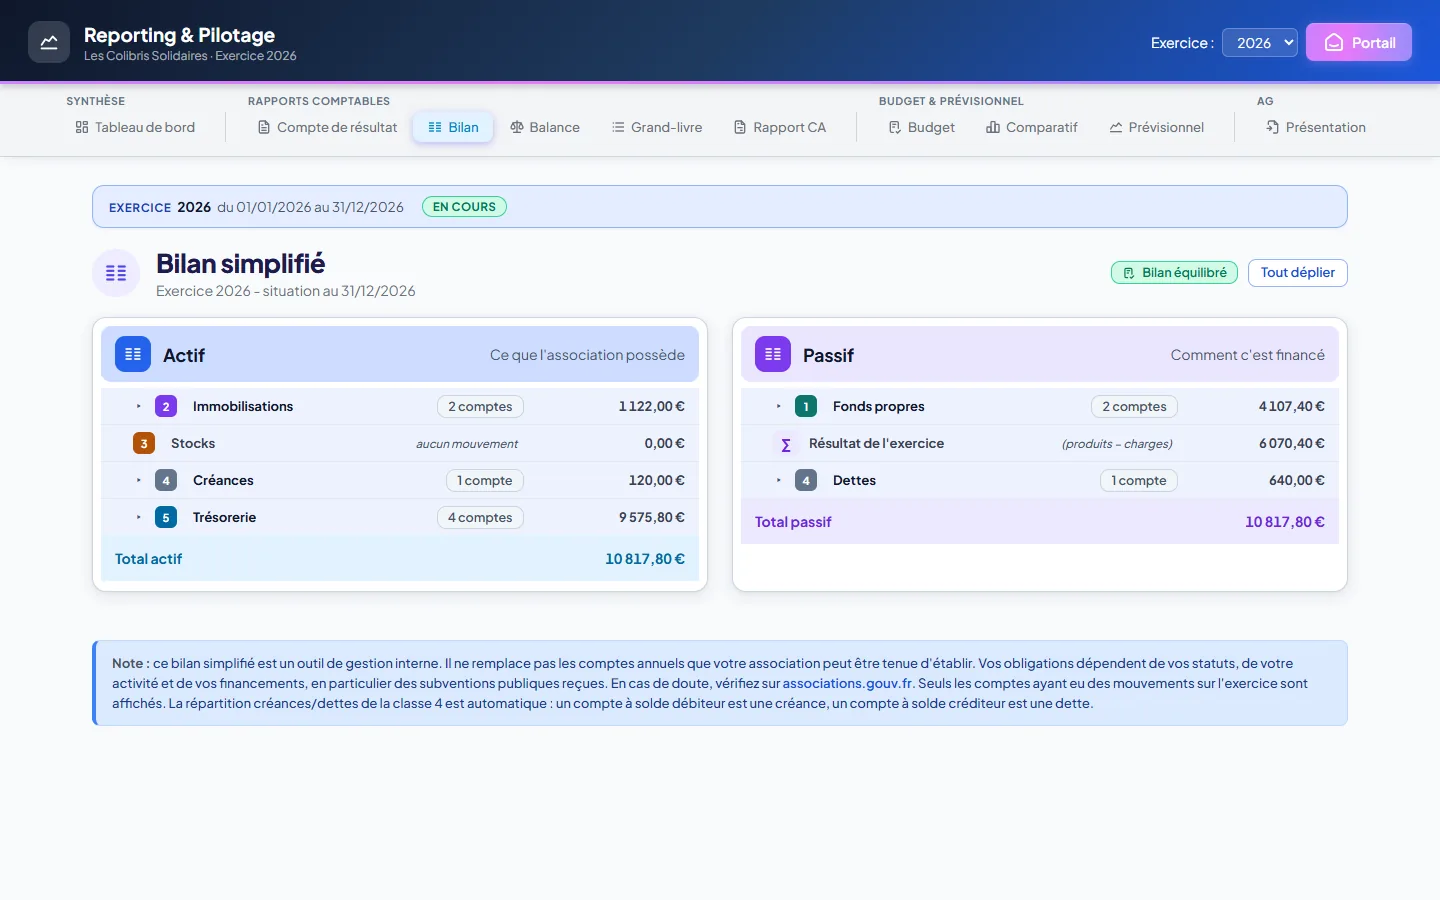Expand the Fonds propres row arrow
The image size is (1440, 900).
tap(779, 406)
